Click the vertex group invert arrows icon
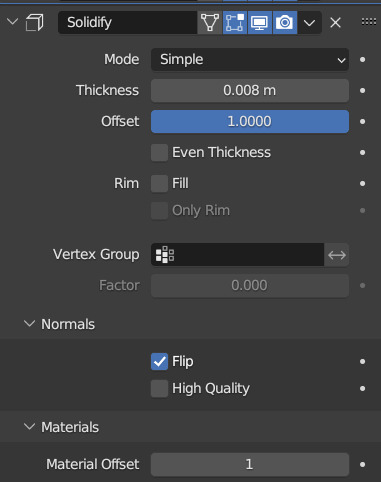Image resolution: width=381 pixels, height=482 pixels. [337, 255]
